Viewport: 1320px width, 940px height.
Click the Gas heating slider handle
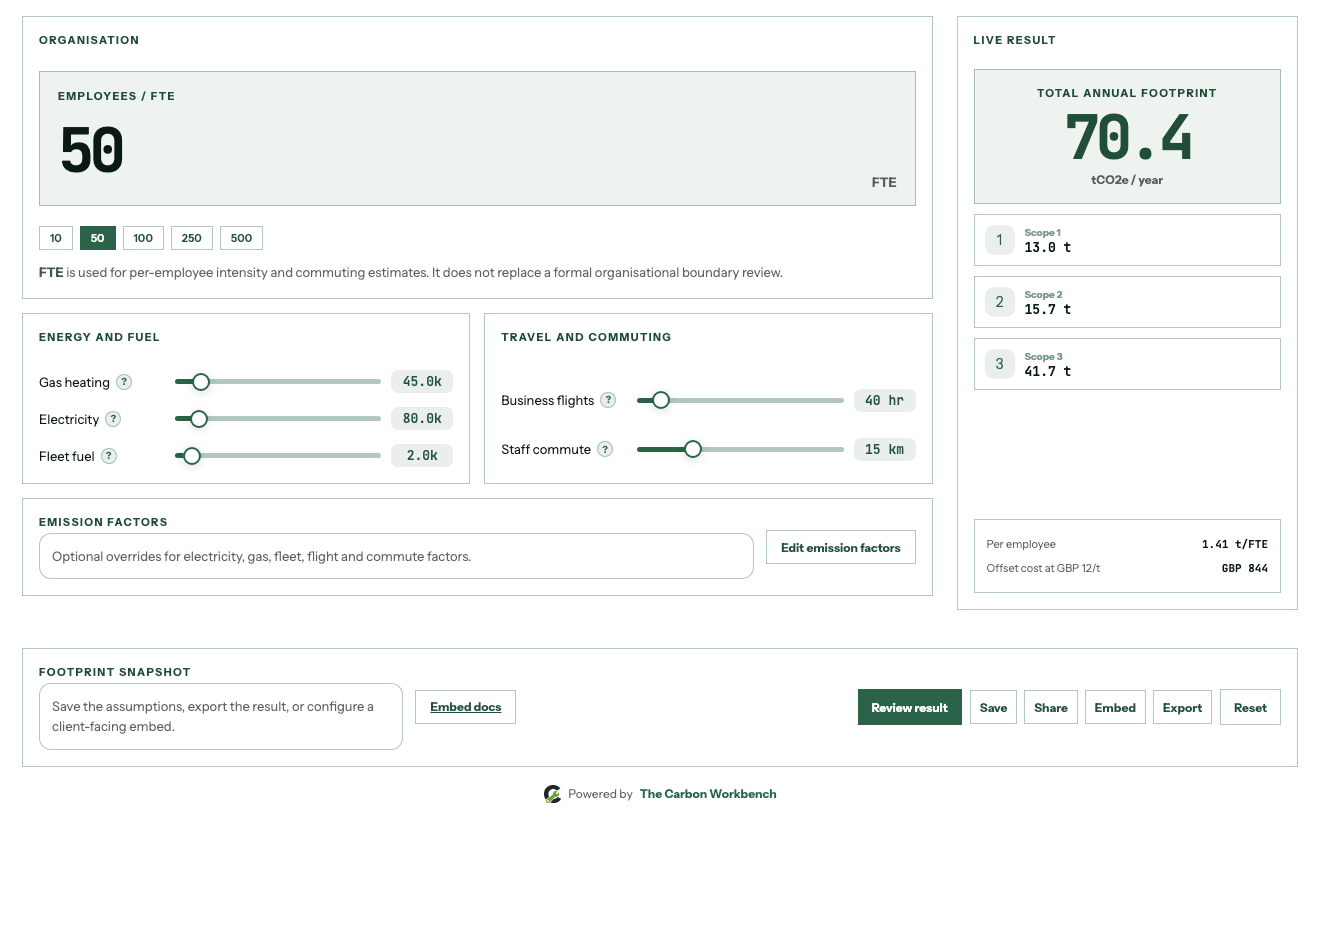point(201,382)
